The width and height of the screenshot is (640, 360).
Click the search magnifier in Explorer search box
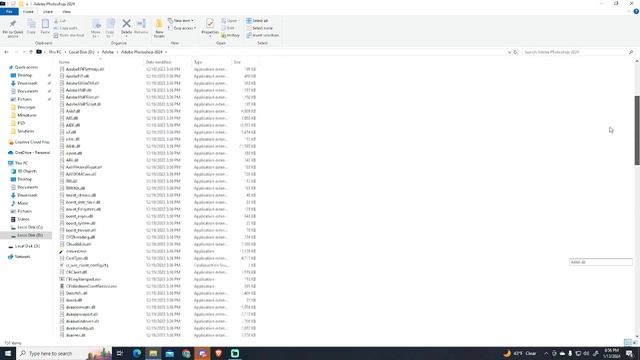pos(631,52)
